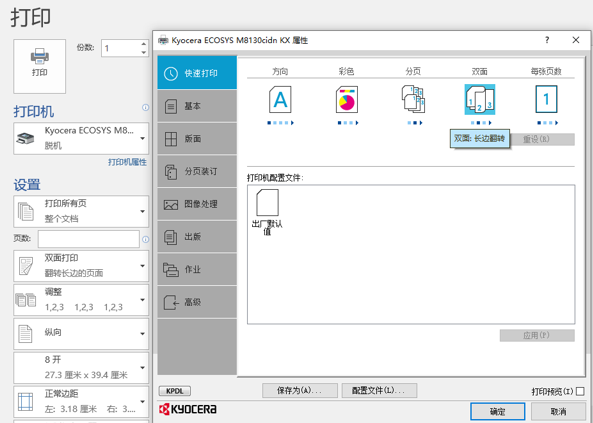Open the 调整 collation dropdown
Viewport: 593px width, 423px height.
(81, 300)
